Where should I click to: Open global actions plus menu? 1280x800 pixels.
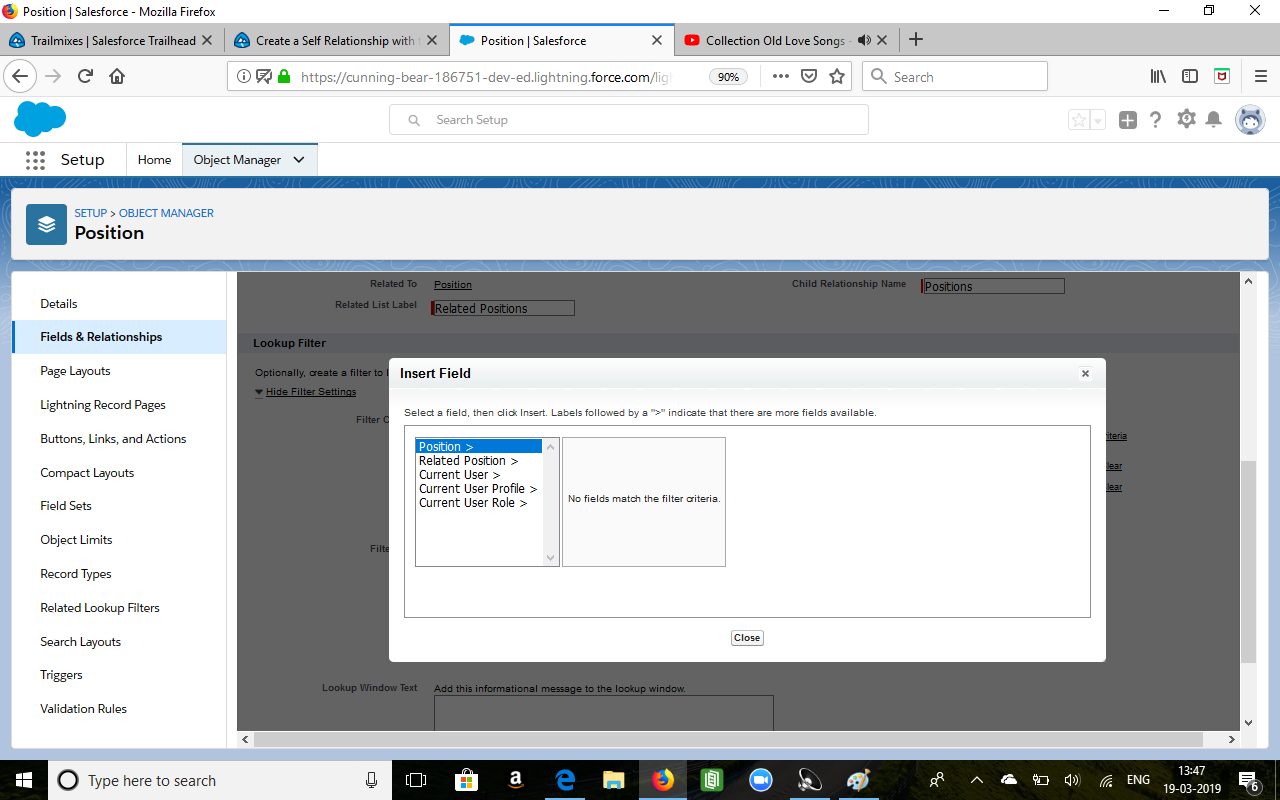point(1128,120)
